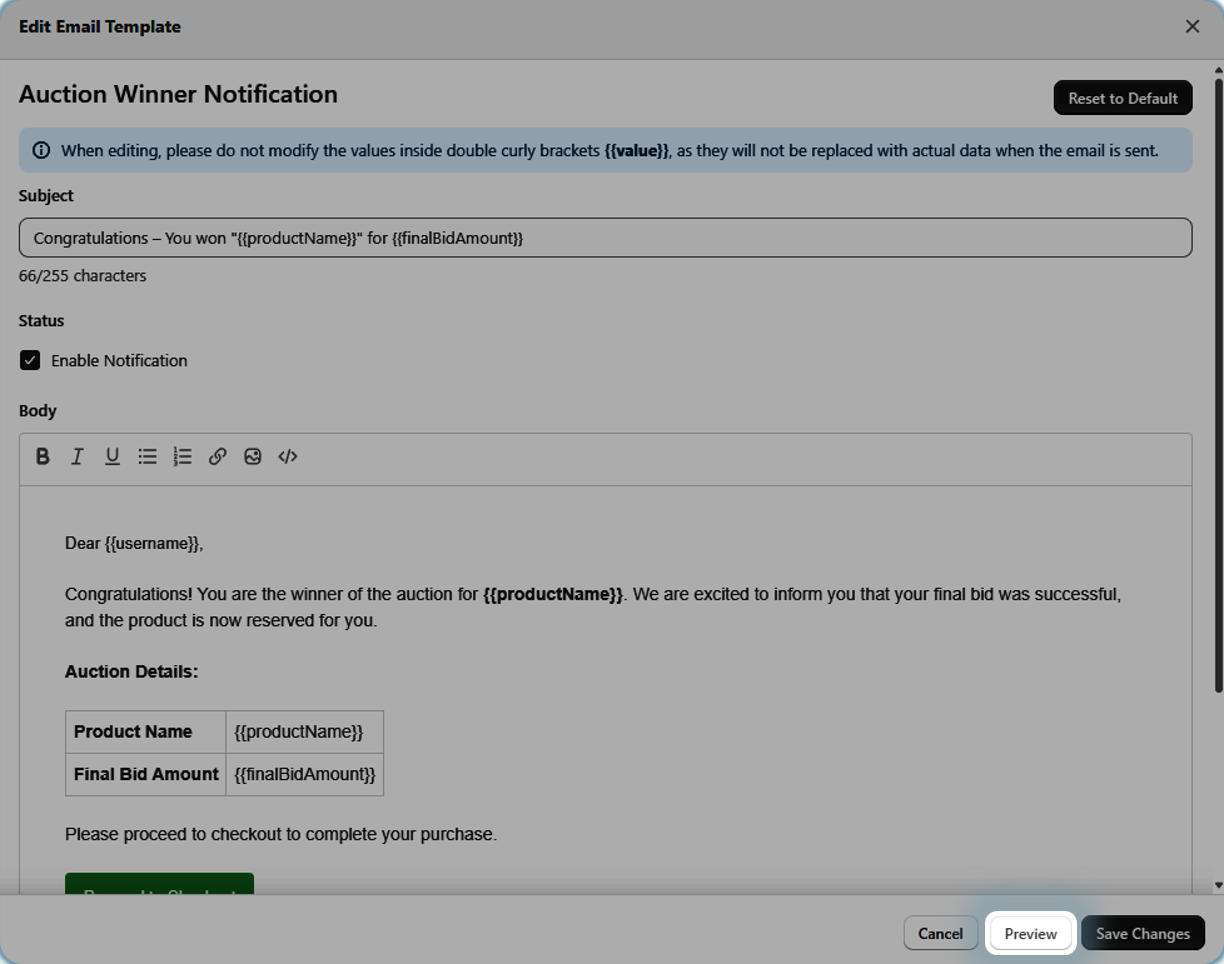Click the Enable Notification label

tap(119, 360)
